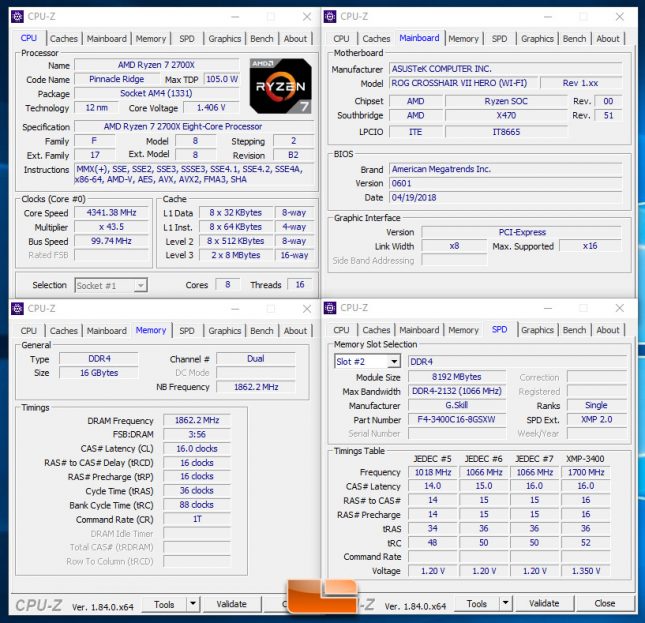The image size is (645, 623).
Task: Open Memory tab in CPU window
Action: click(x=151, y=39)
